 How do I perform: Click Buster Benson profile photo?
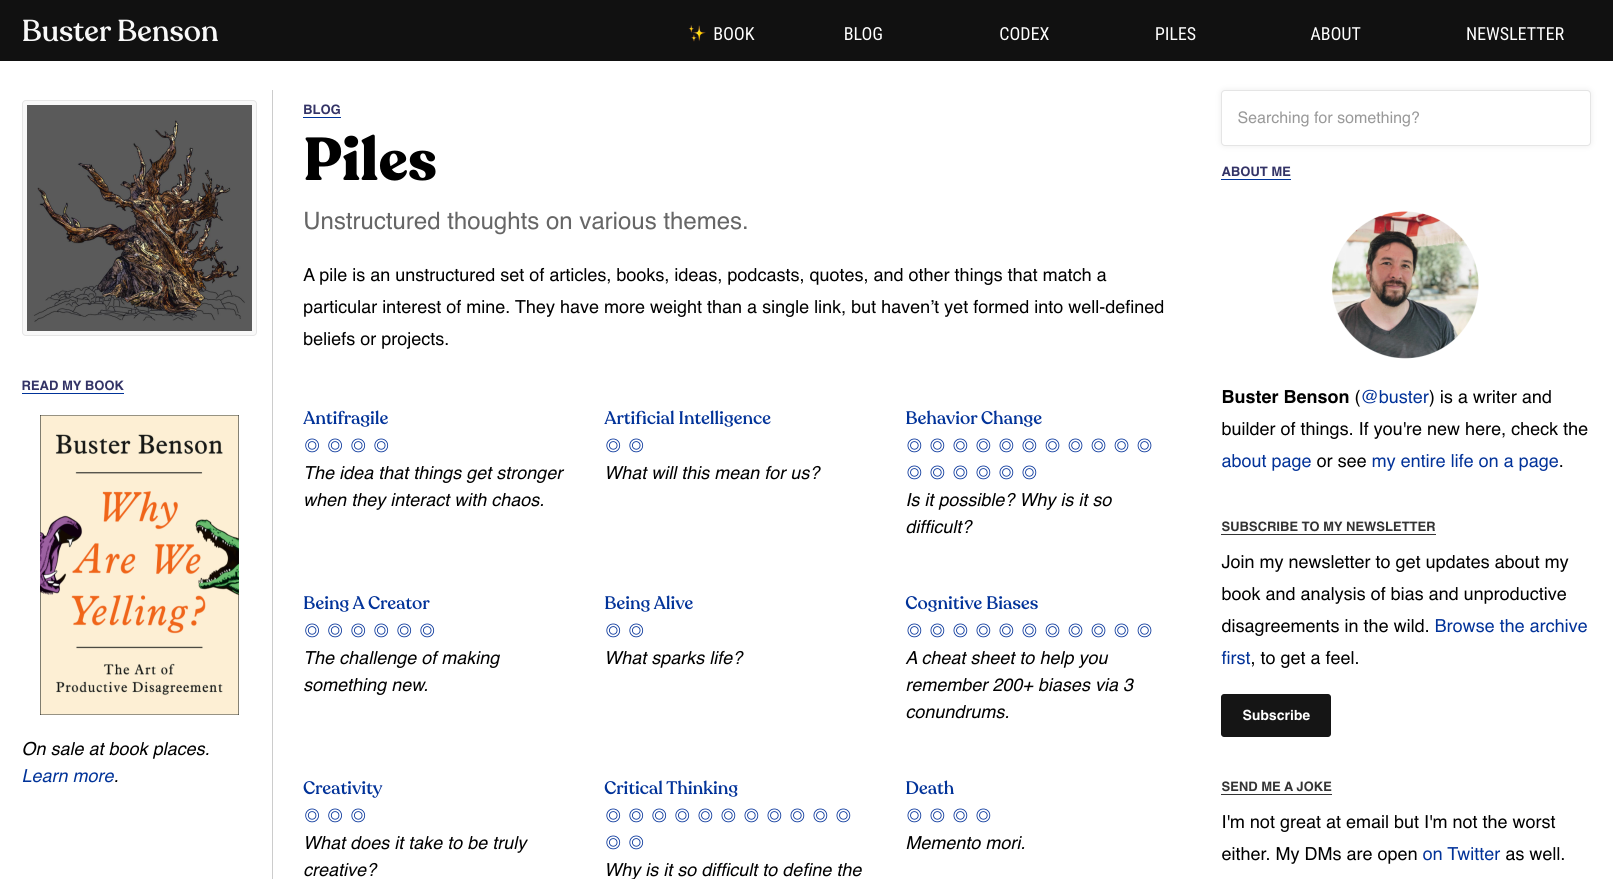pos(1404,285)
